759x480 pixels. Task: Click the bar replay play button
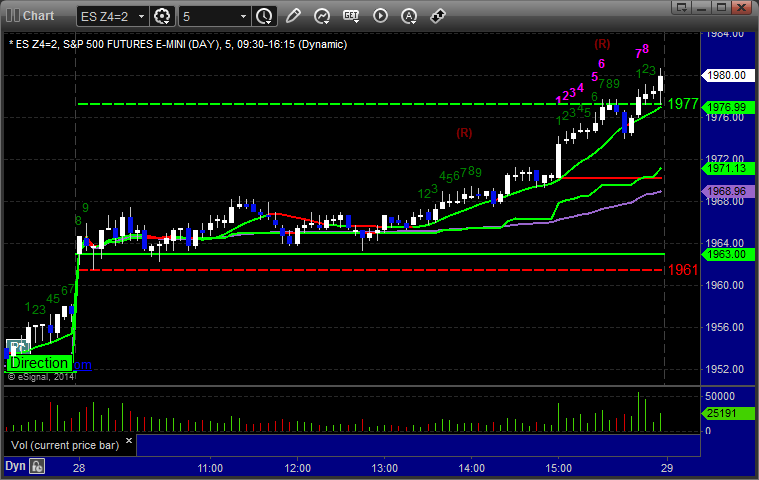380,16
